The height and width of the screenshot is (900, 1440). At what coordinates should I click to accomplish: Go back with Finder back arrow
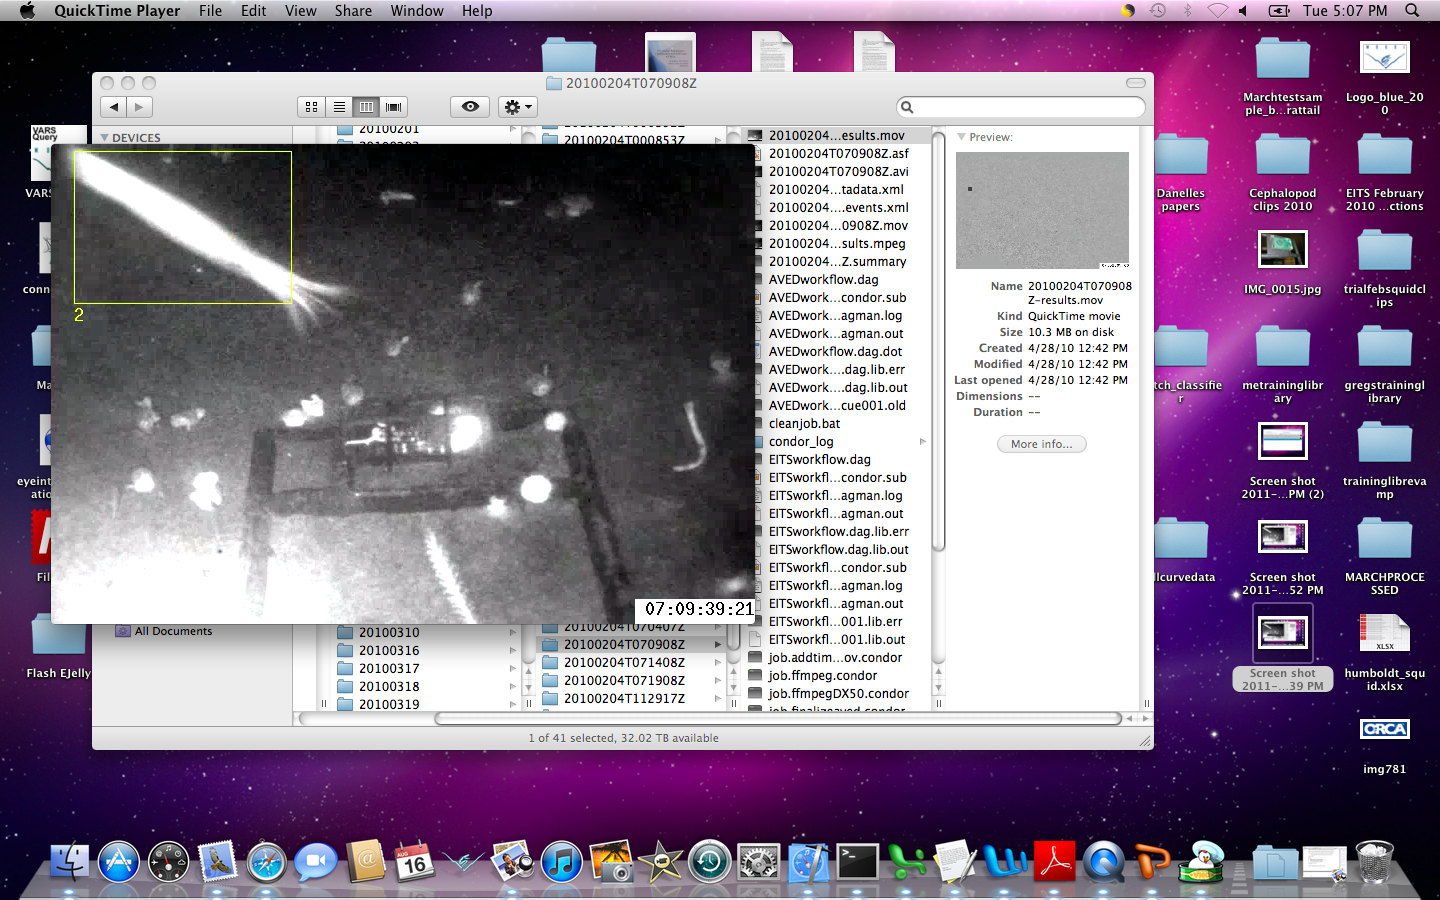point(114,107)
